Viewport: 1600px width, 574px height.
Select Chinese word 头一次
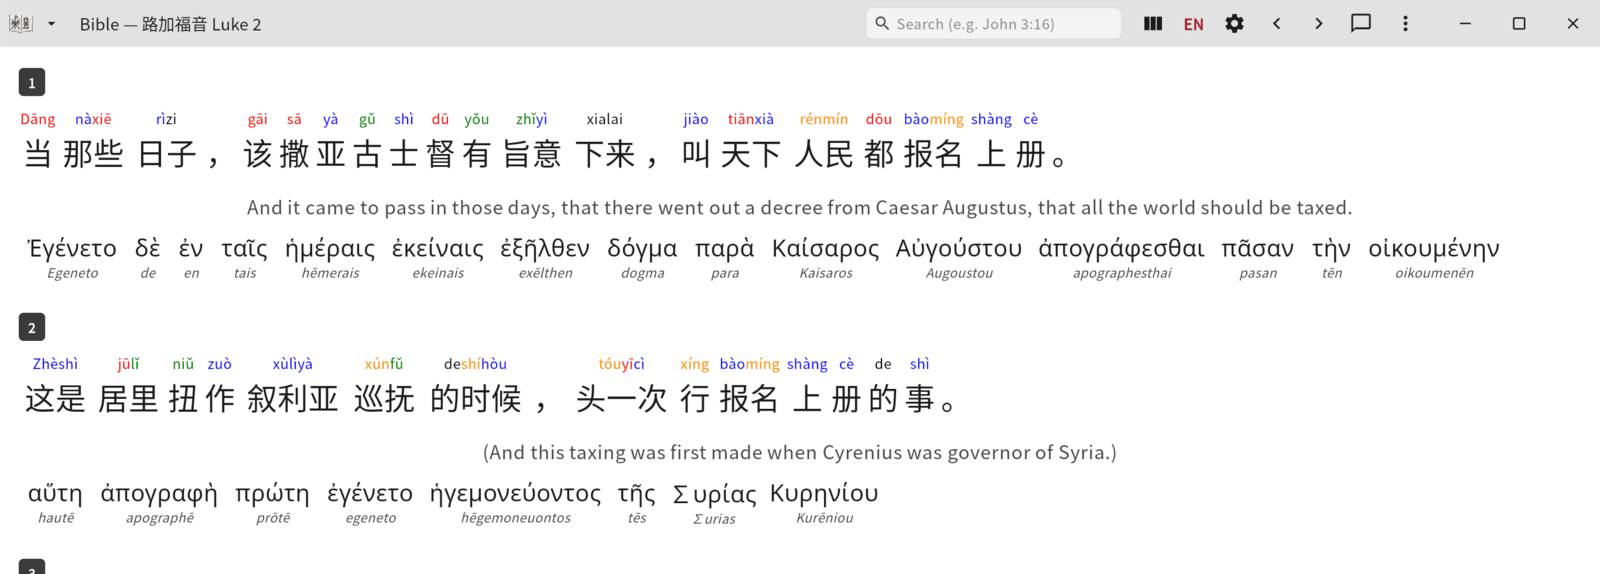622,399
